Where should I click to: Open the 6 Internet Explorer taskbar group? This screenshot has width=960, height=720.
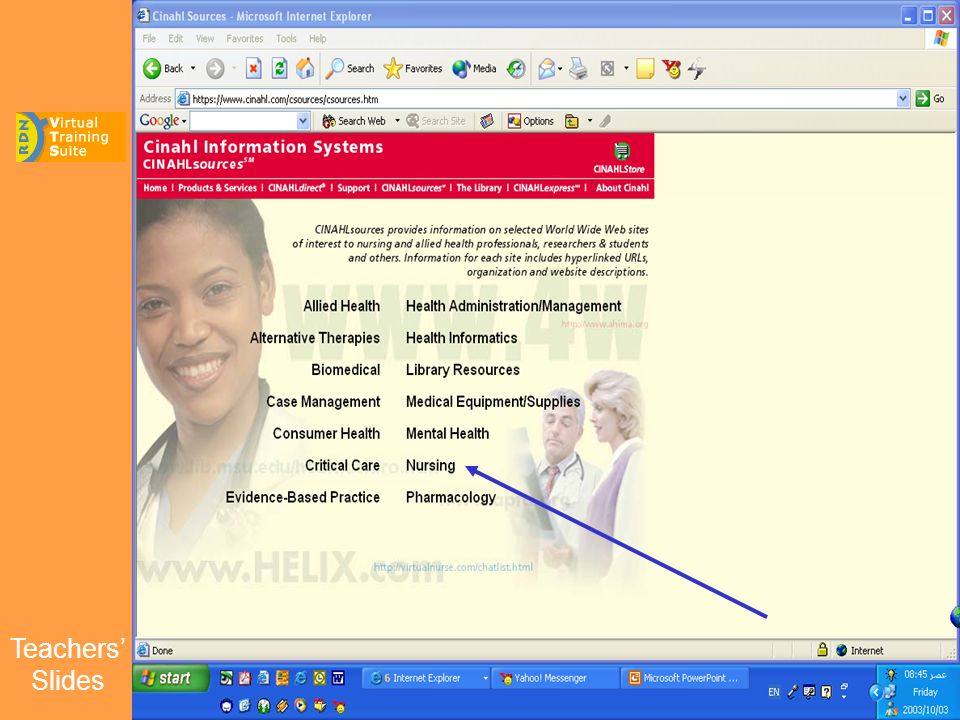pos(427,678)
